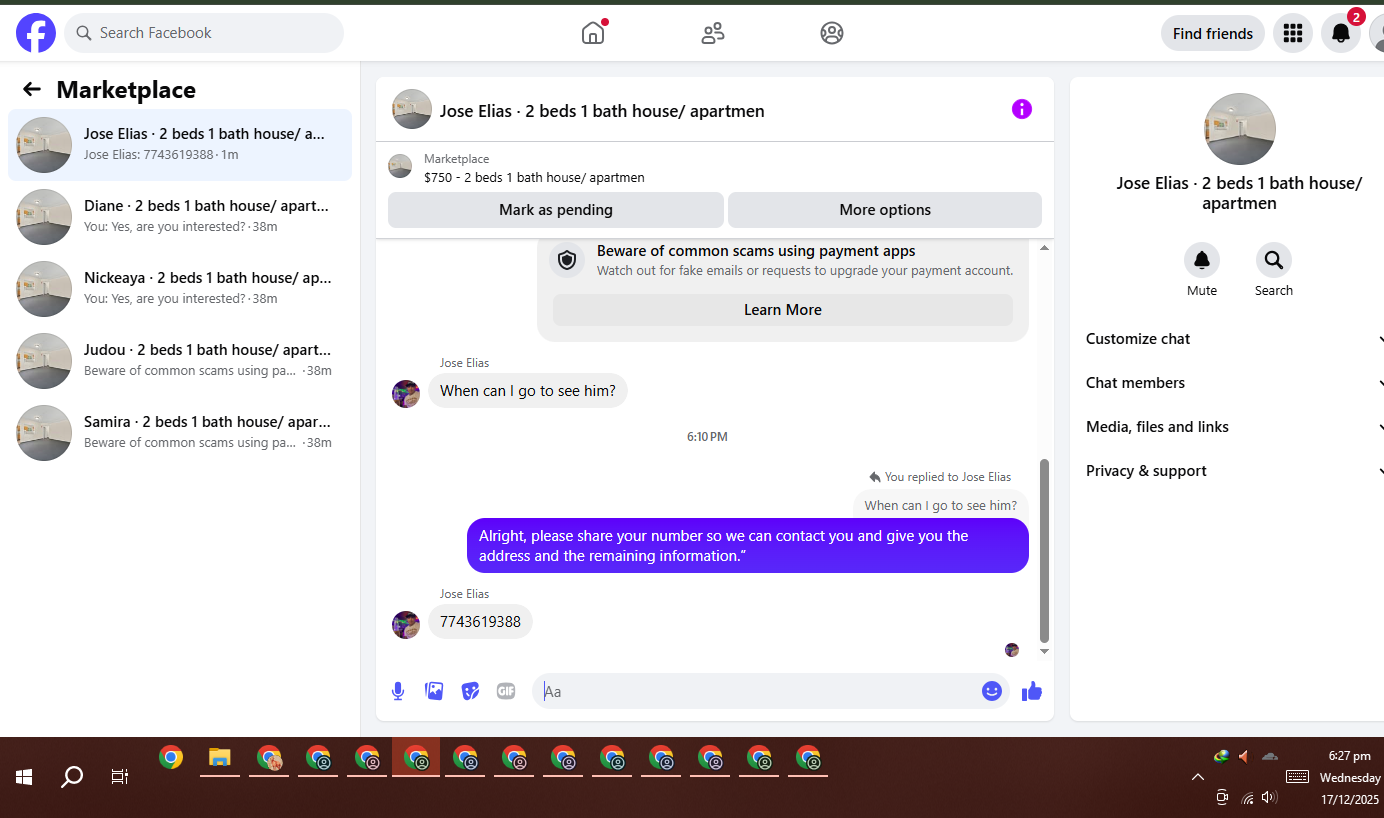
Task: Search in conversation using the magnifier icon
Action: coord(1274,260)
